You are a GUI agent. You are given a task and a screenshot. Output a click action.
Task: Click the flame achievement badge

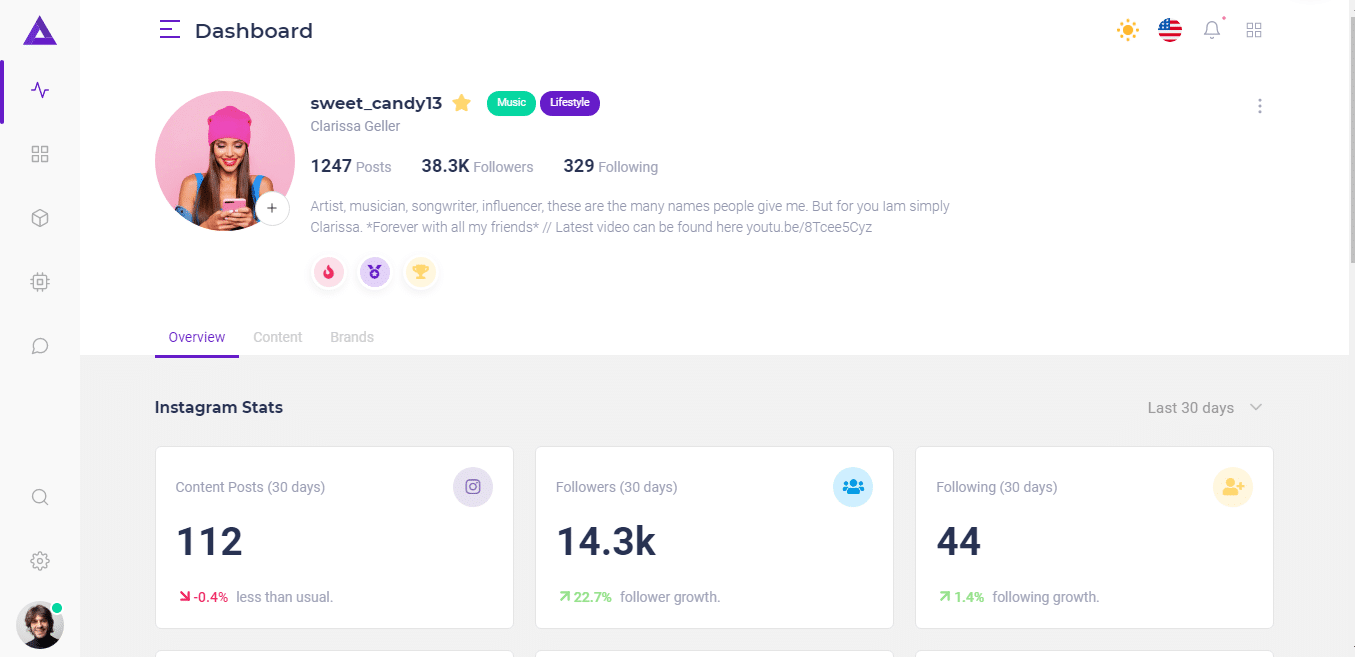[x=328, y=271]
